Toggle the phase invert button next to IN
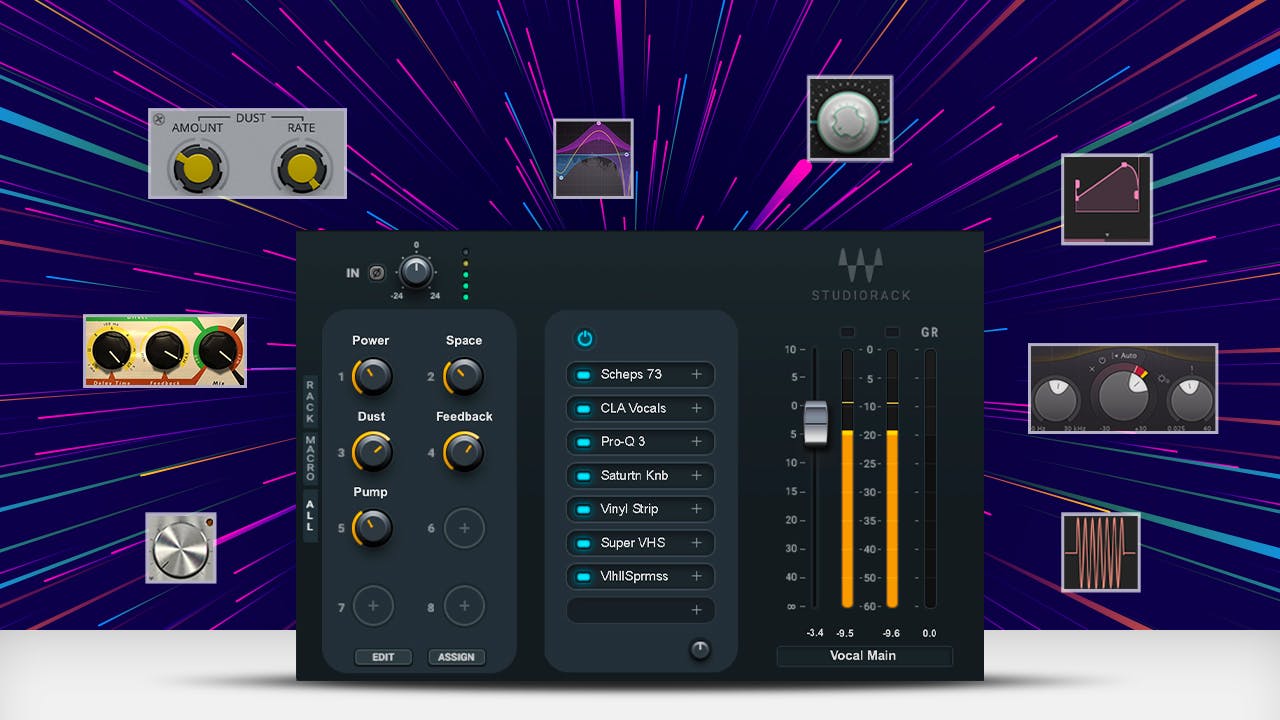 point(377,272)
